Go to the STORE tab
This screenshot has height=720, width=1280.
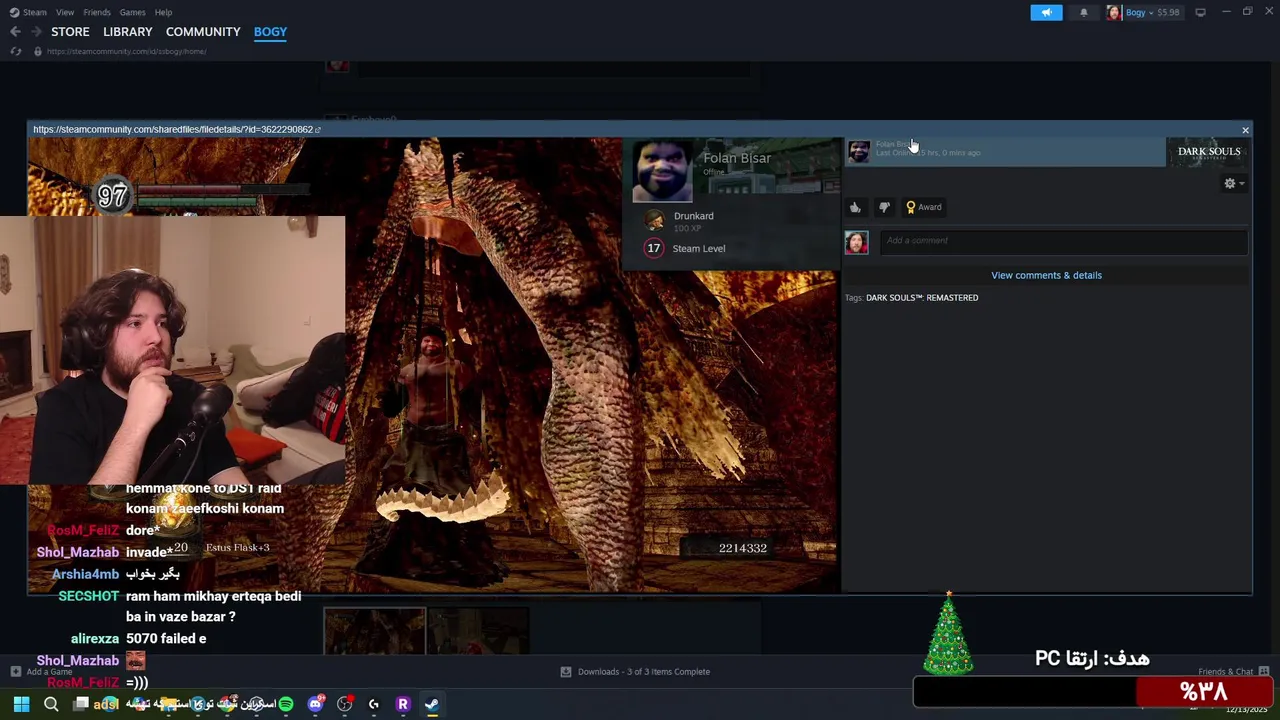pos(70,32)
